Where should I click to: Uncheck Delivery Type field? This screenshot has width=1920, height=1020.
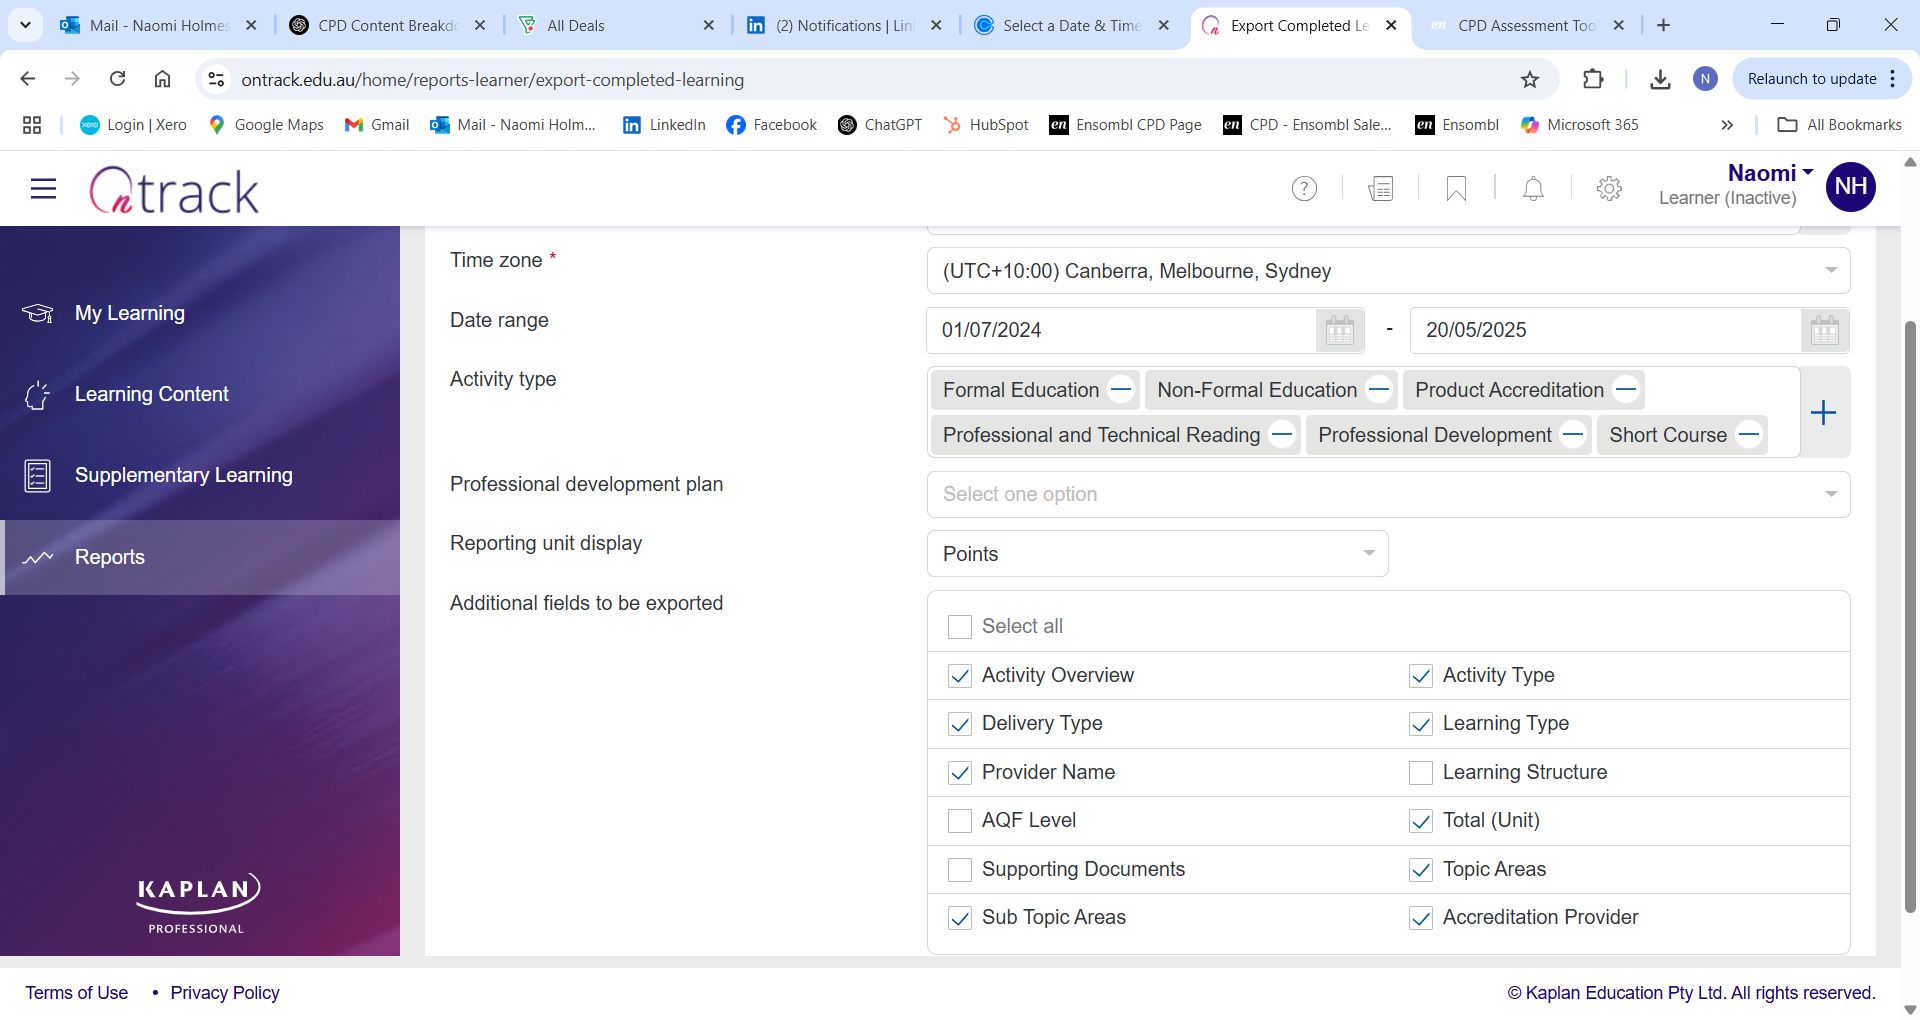(960, 724)
